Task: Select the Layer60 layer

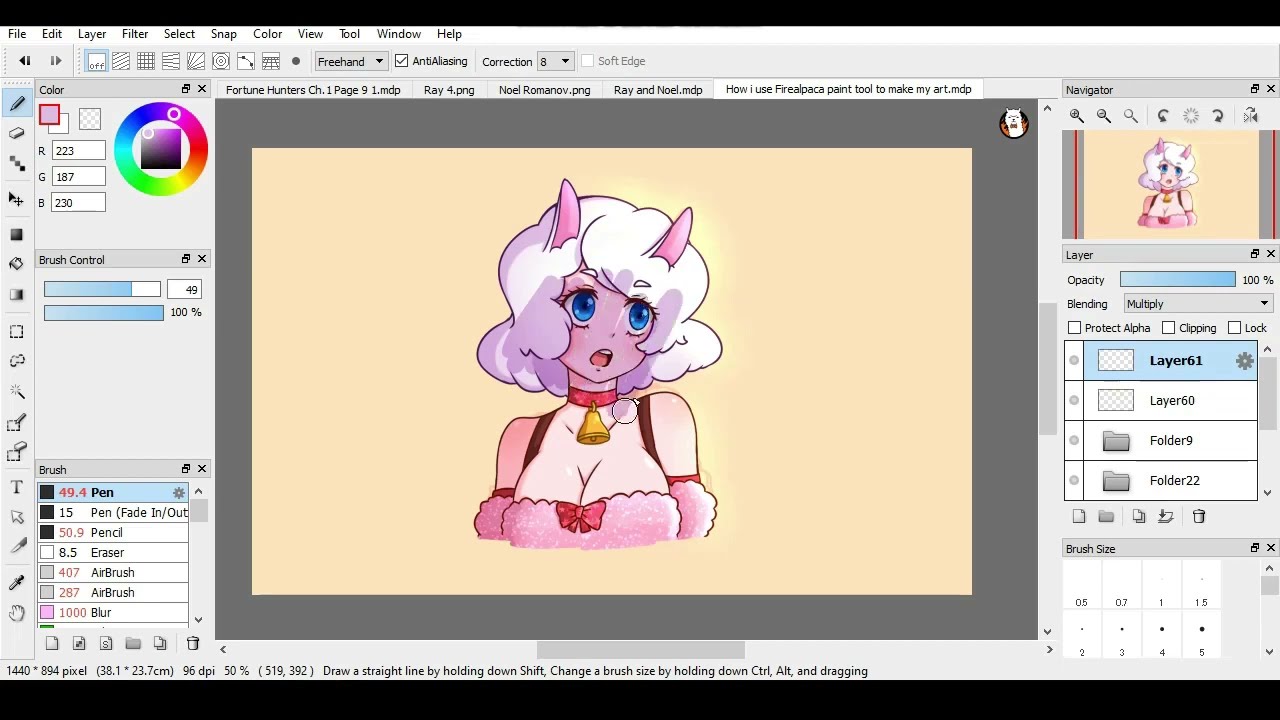Action: pyautogui.click(x=1172, y=401)
